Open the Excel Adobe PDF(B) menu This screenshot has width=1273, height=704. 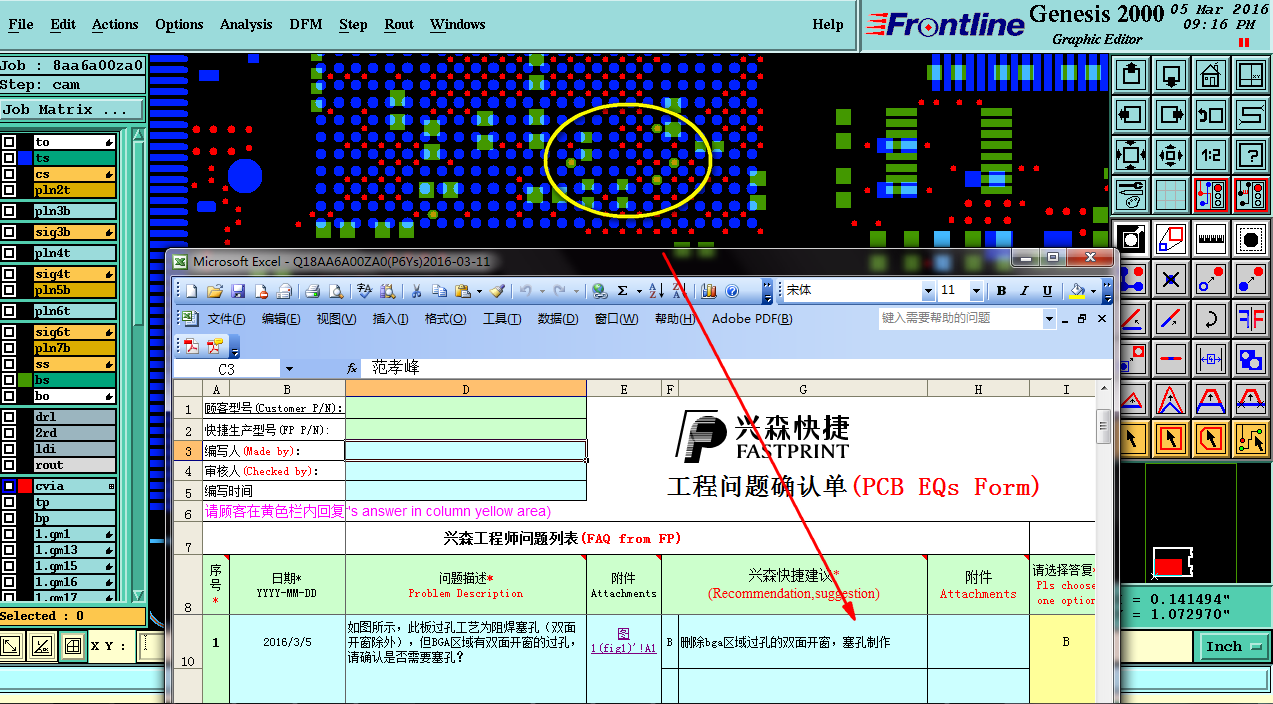[x=752, y=319]
